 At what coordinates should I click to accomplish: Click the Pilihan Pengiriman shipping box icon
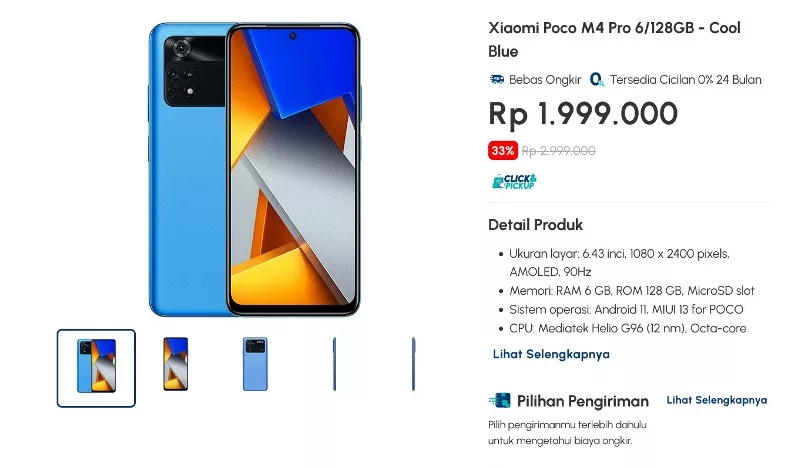click(x=499, y=401)
